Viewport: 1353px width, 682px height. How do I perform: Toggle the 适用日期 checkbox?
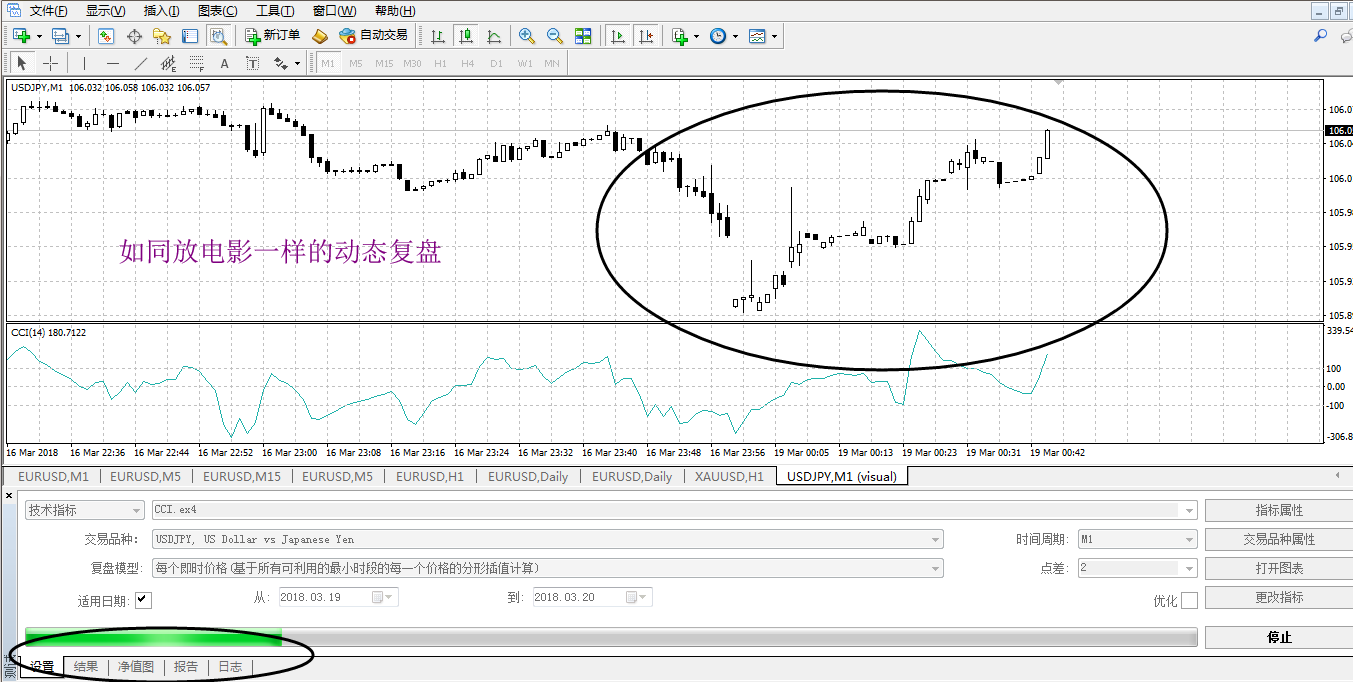coord(143,600)
